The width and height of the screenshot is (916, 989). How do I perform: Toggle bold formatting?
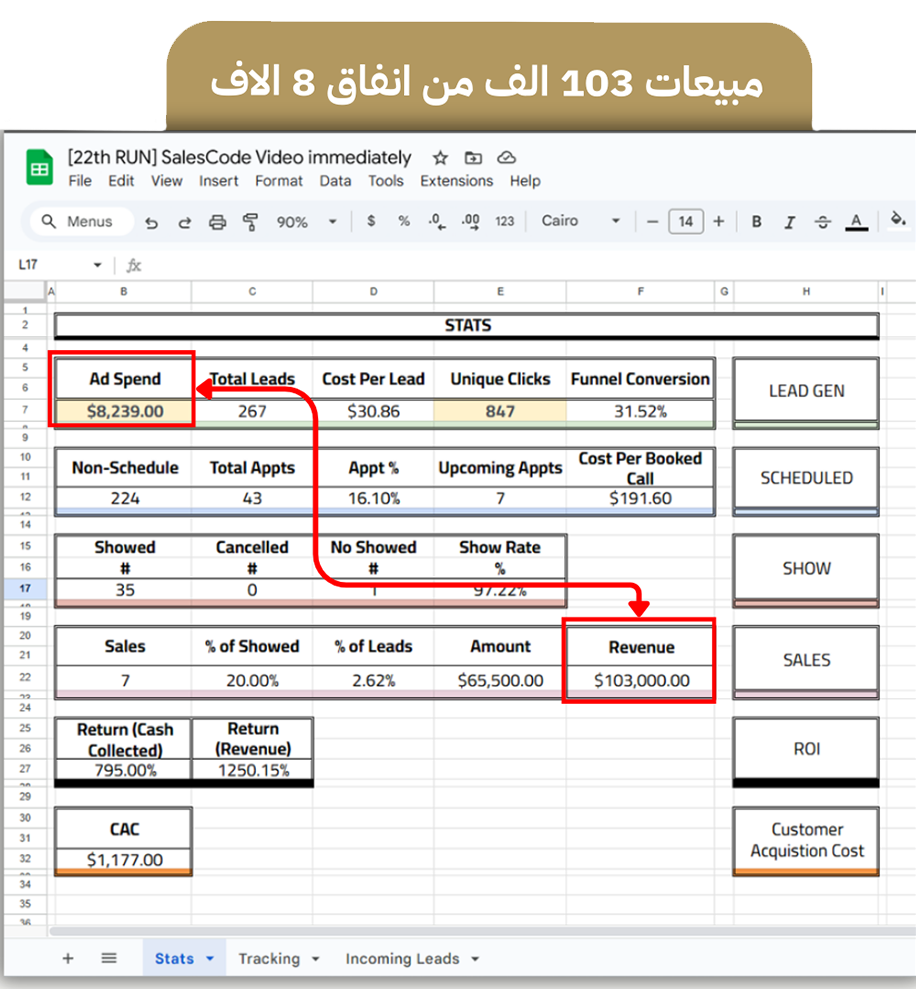click(x=756, y=222)
